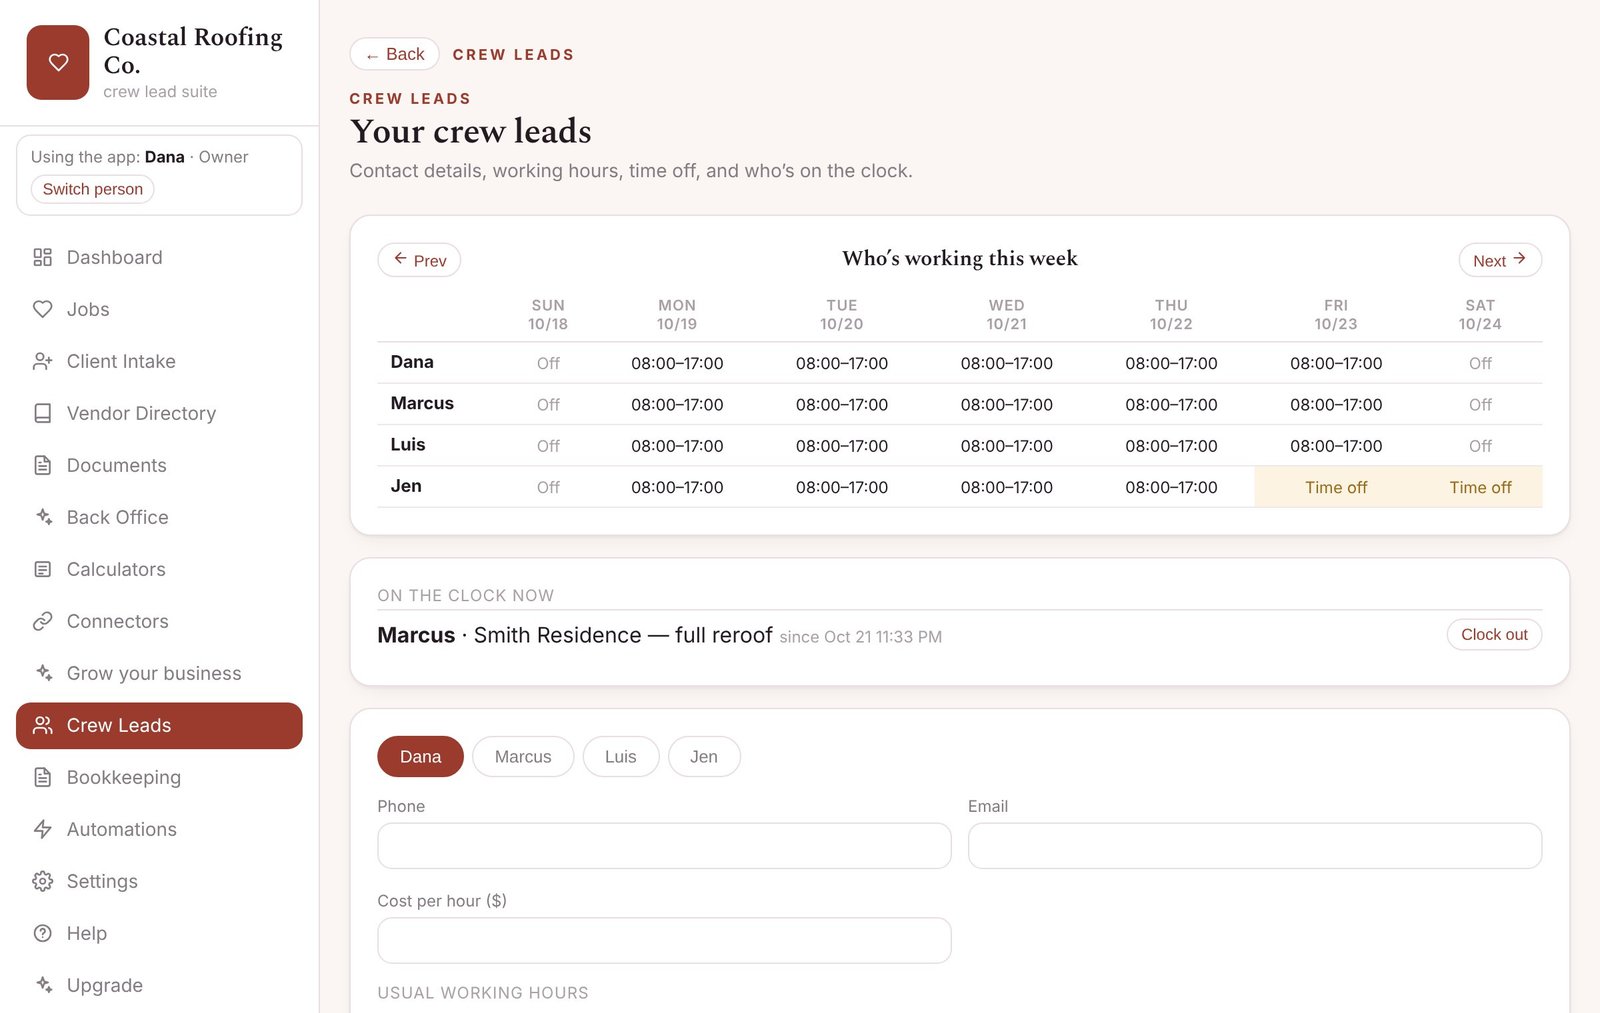Clock out Marcus from Smith Residence
The width and height of the screenshot is (1600, 1013).
(x=1494, y=634)
